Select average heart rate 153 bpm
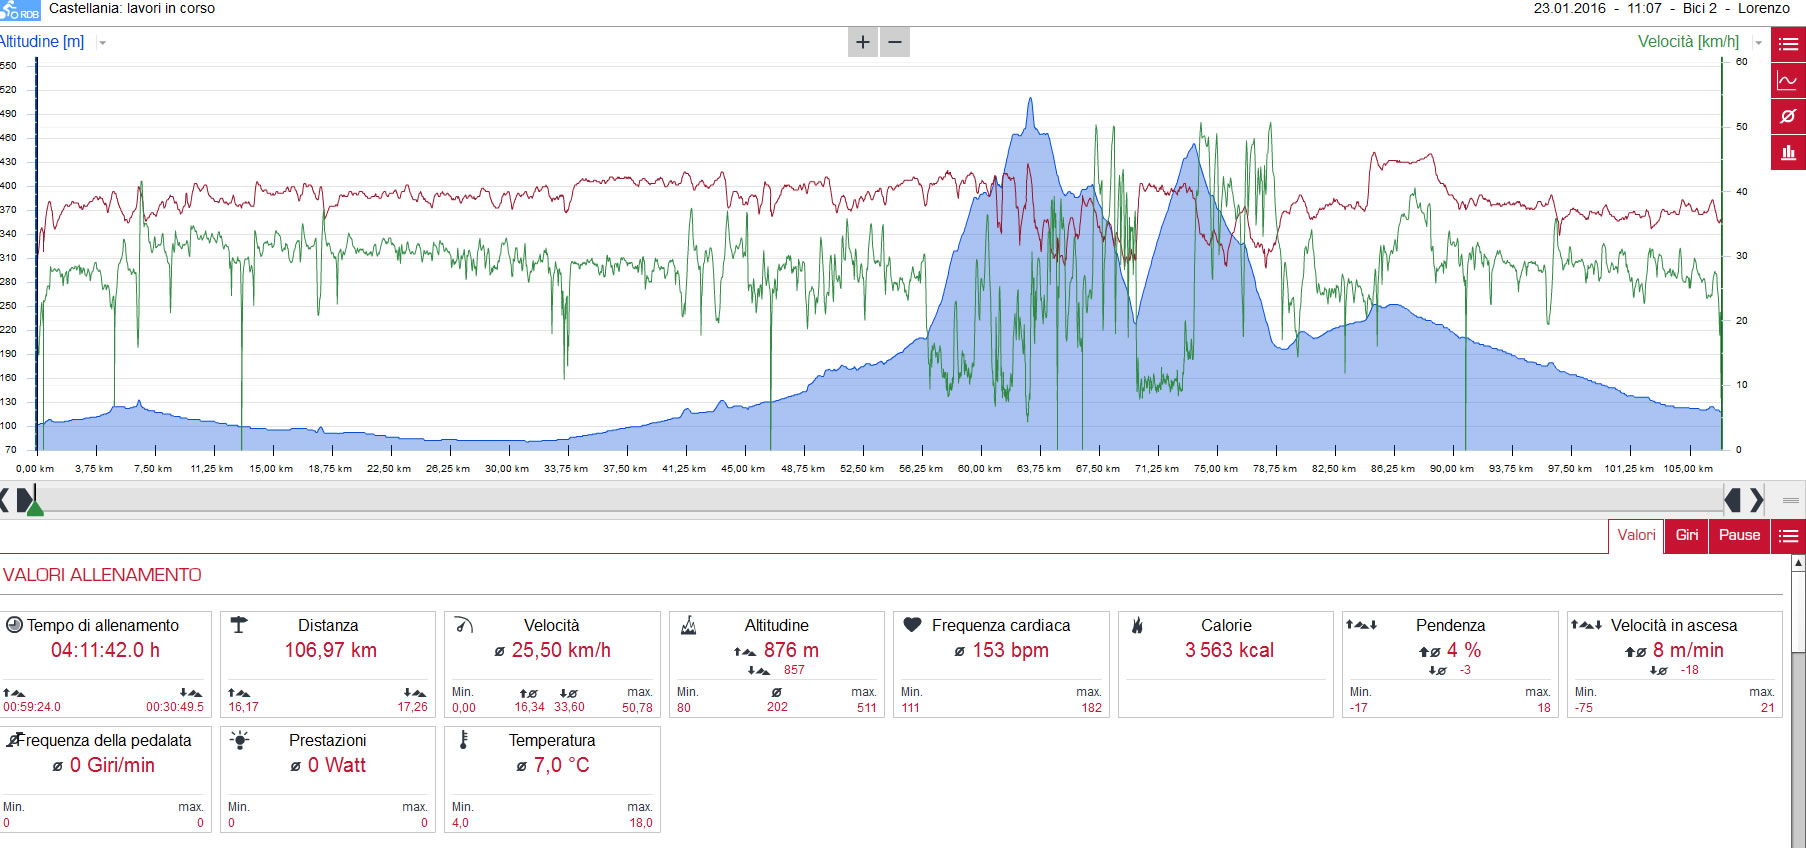The image size is (1806, 848). tap(1010, 650)
